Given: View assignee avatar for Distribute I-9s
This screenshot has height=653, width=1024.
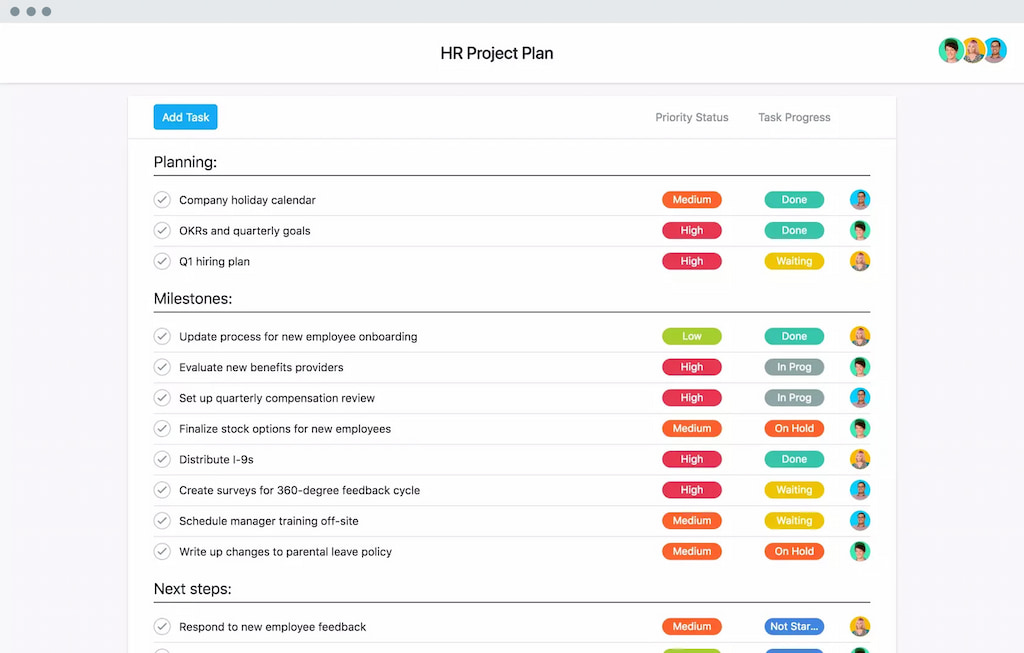Looking at the screenshot, I should pyautogui.click(x=860, y=459).
